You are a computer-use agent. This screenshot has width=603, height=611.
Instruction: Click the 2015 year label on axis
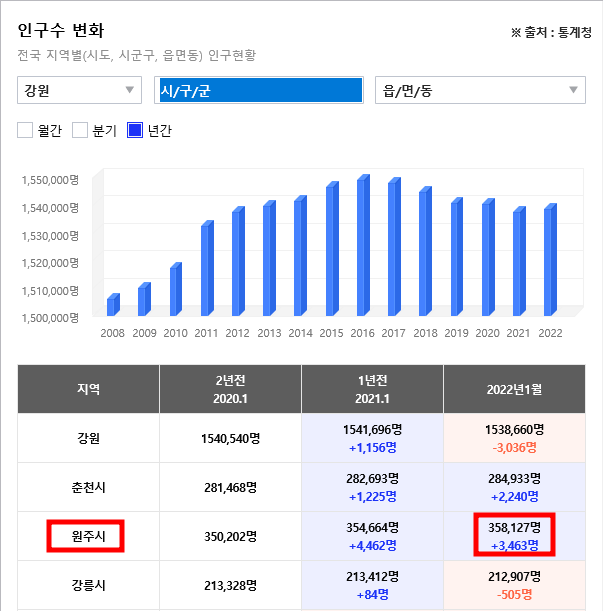coord(331,333)
